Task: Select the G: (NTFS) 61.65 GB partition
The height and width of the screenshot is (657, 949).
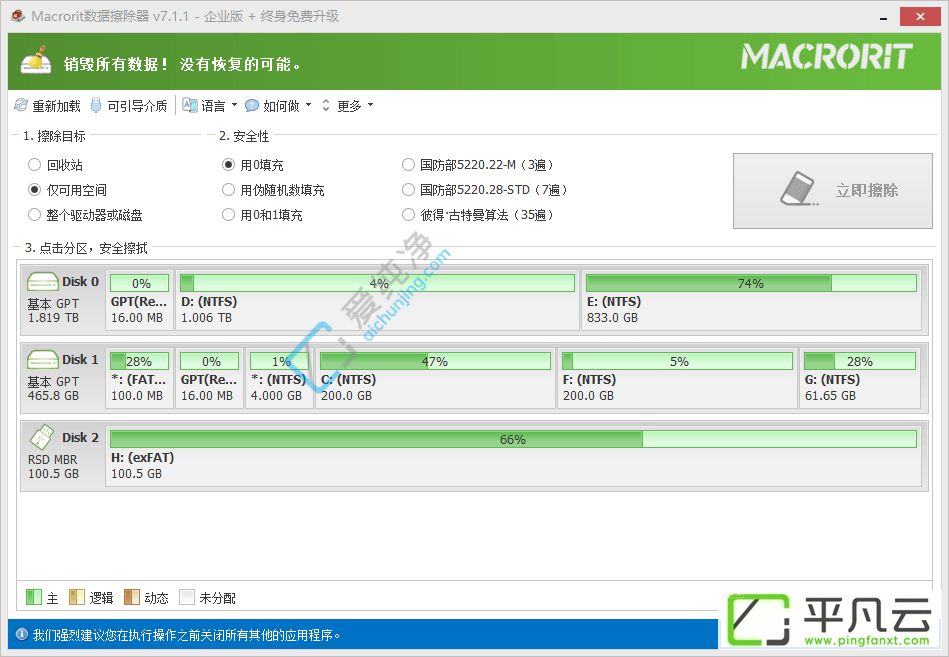Action: (x=860, y=378)
